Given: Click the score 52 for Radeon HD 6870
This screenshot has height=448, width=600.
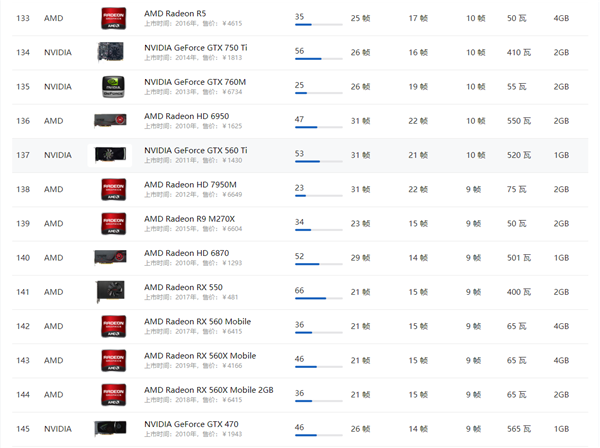Looking at the screenshot, I should coord(299,256).
